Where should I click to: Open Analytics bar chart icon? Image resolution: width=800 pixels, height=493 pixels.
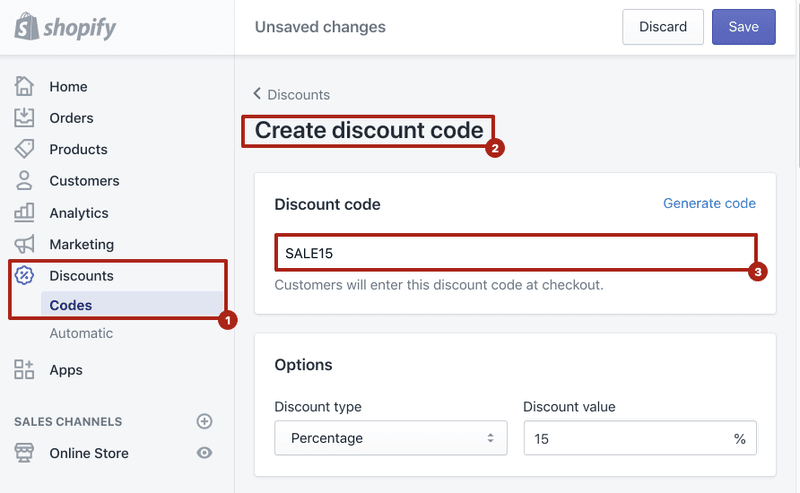click(x=24, y=212)
